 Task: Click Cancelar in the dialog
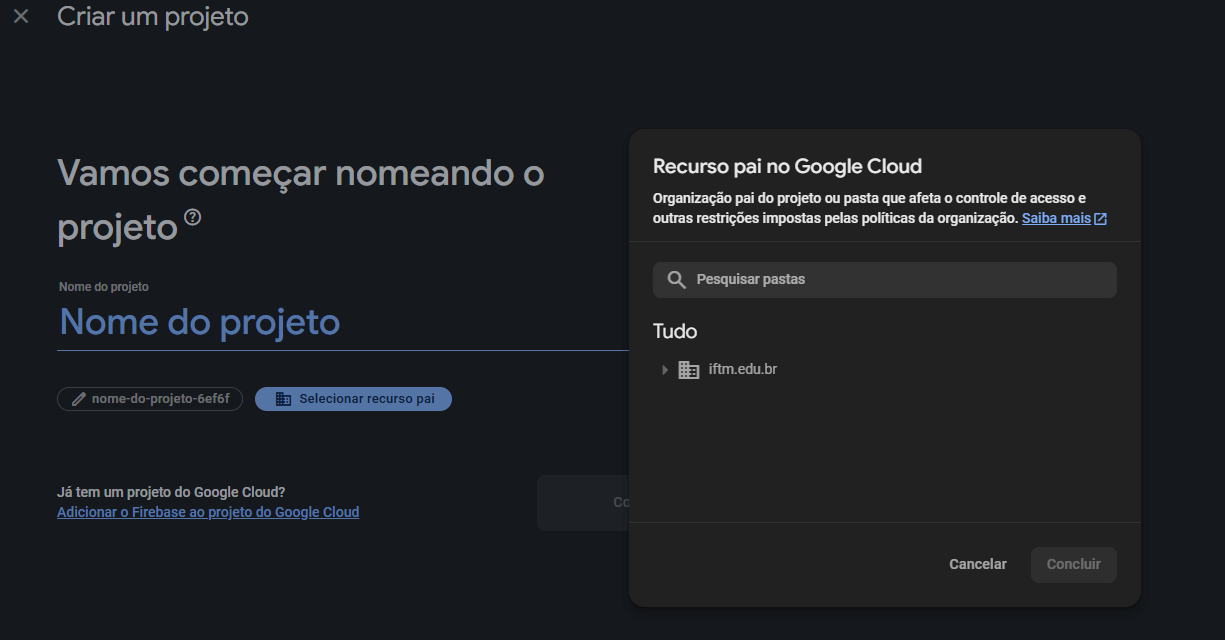click(978, 564)
